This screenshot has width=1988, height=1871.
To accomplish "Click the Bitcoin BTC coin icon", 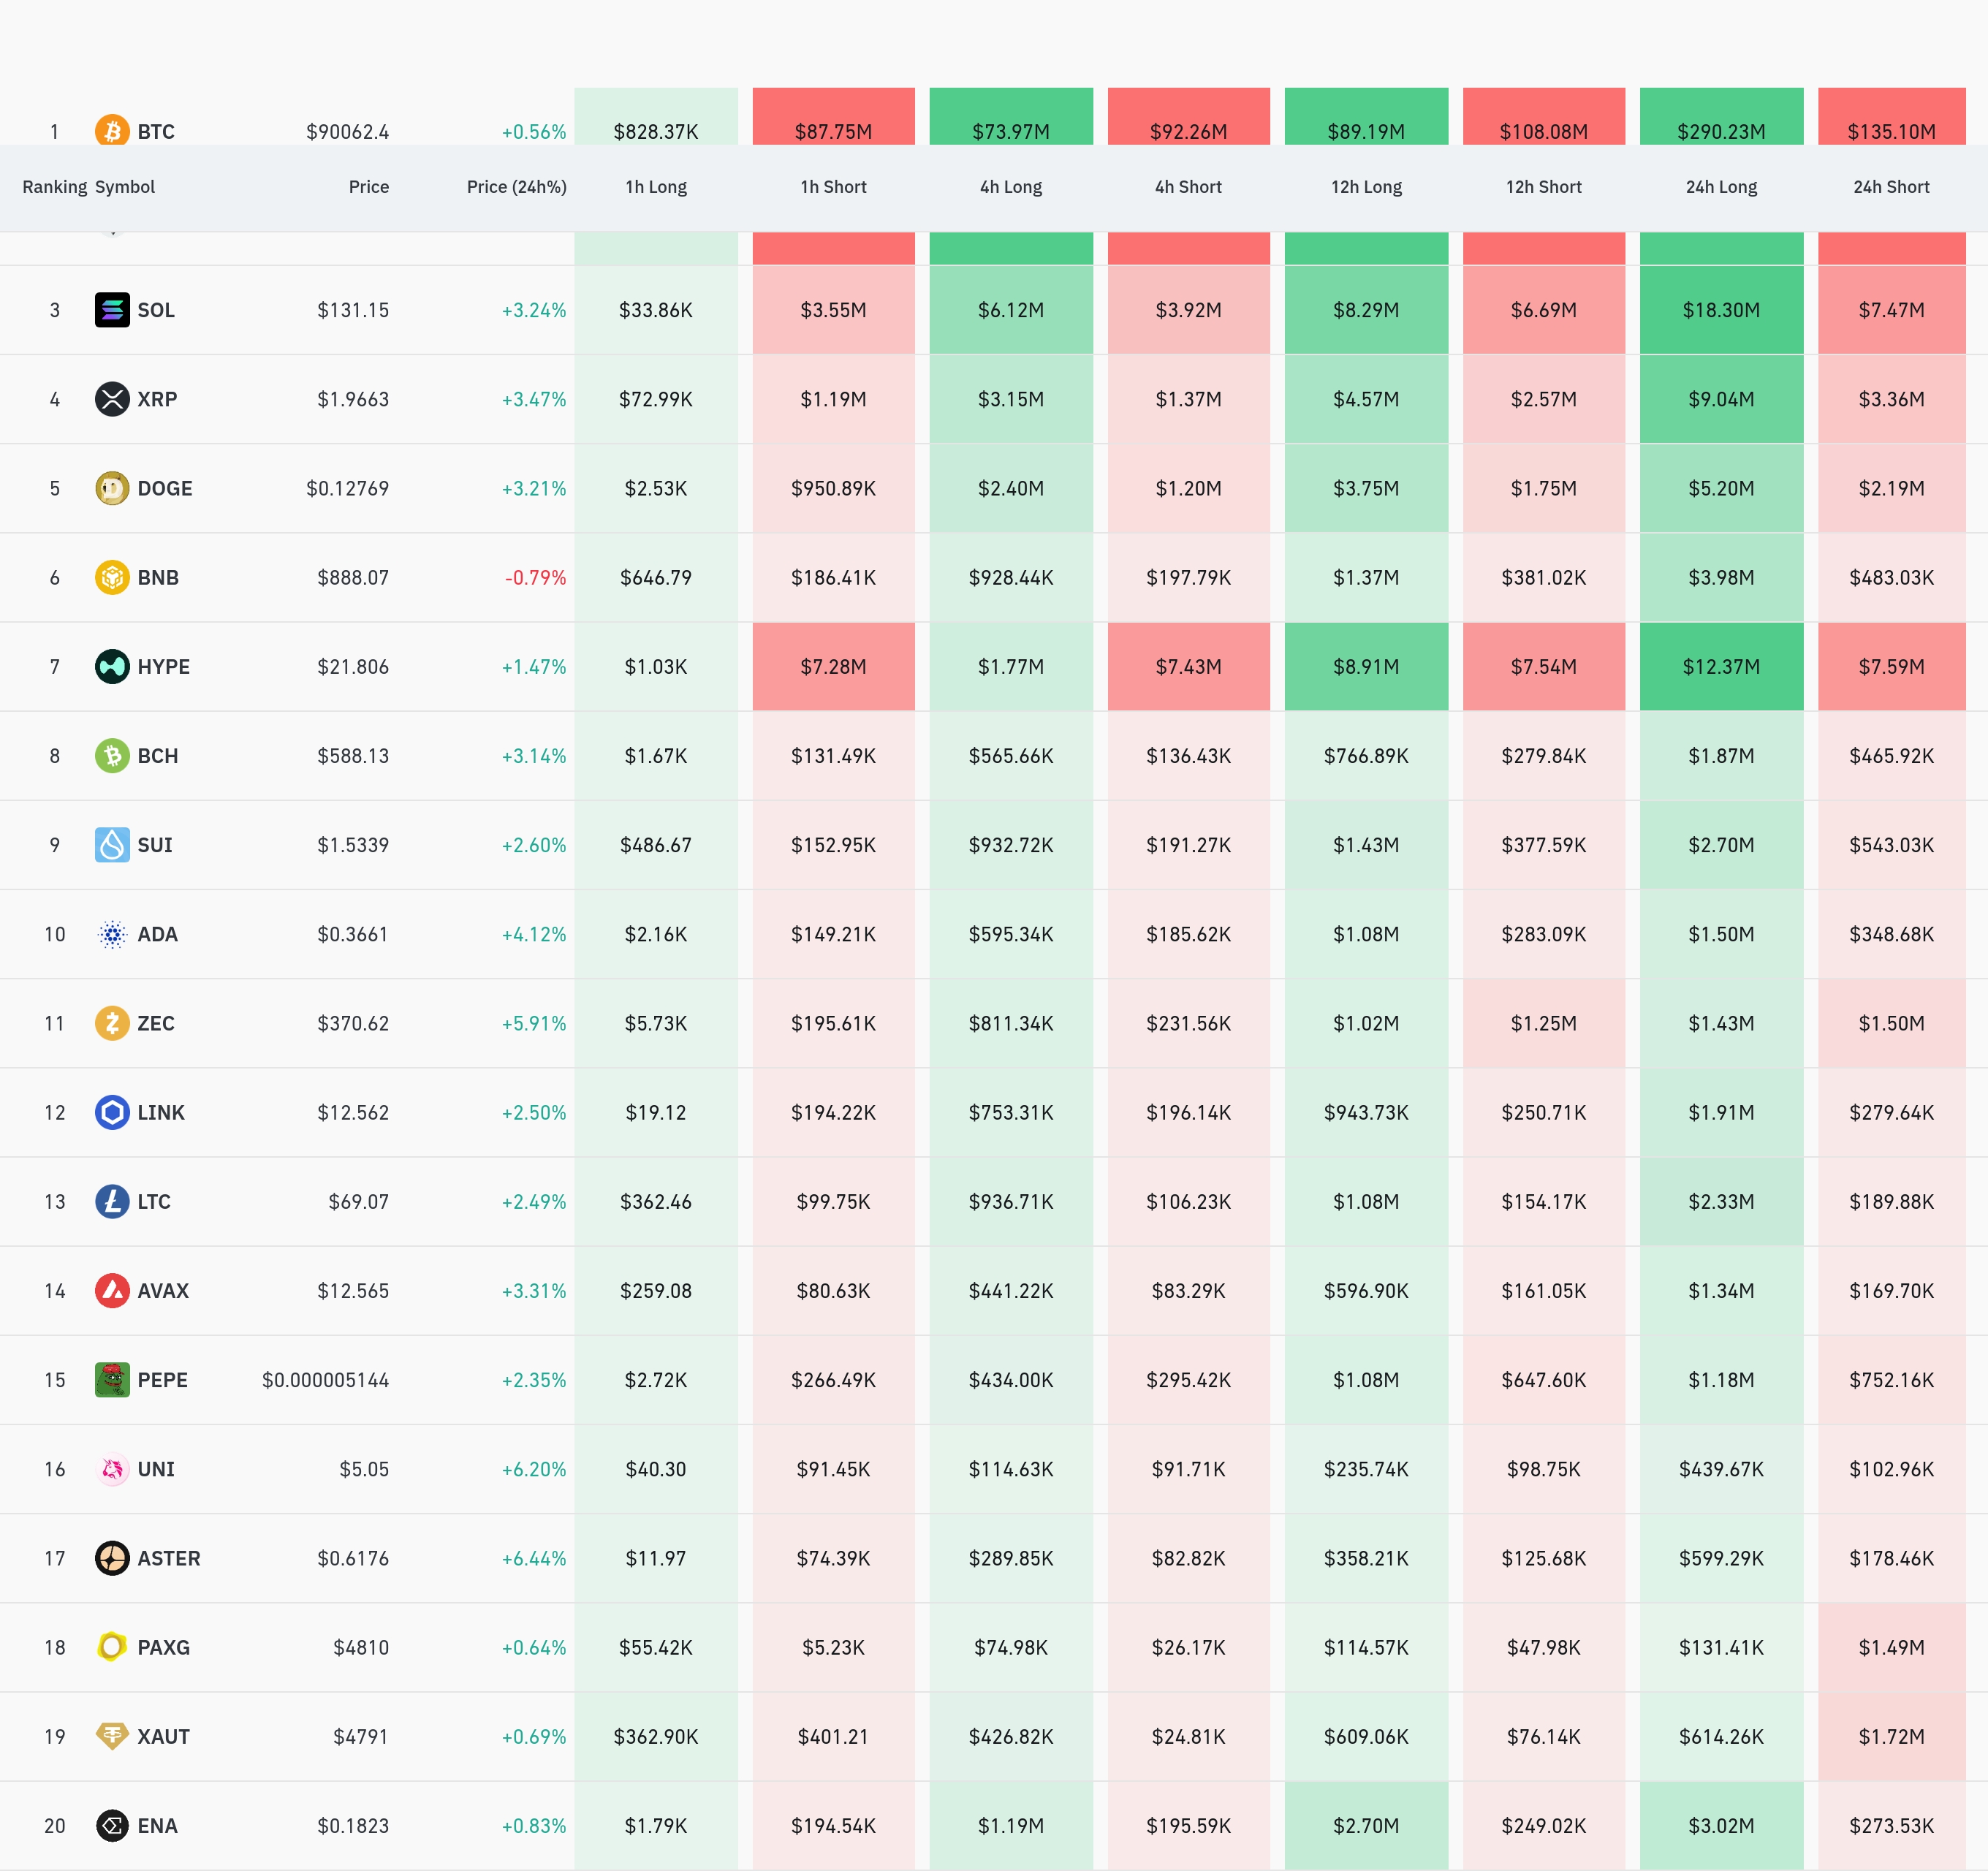I will click(112, 130).
